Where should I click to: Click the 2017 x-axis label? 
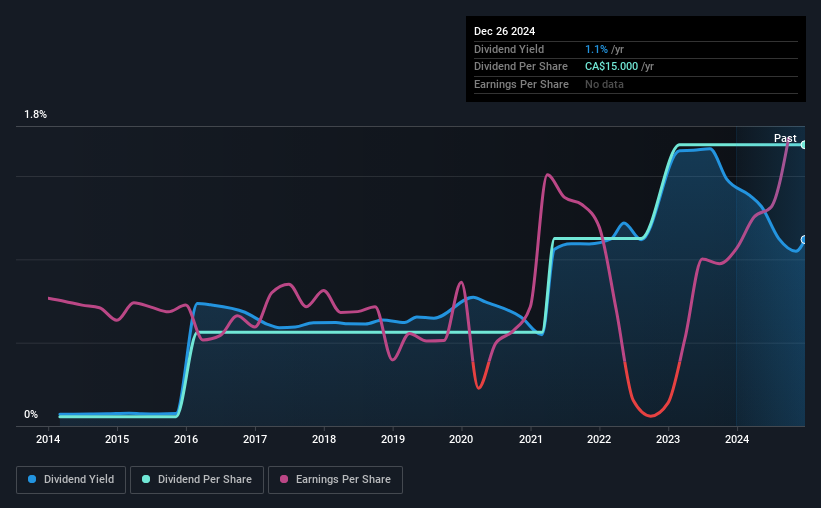(x=255, y=439)
